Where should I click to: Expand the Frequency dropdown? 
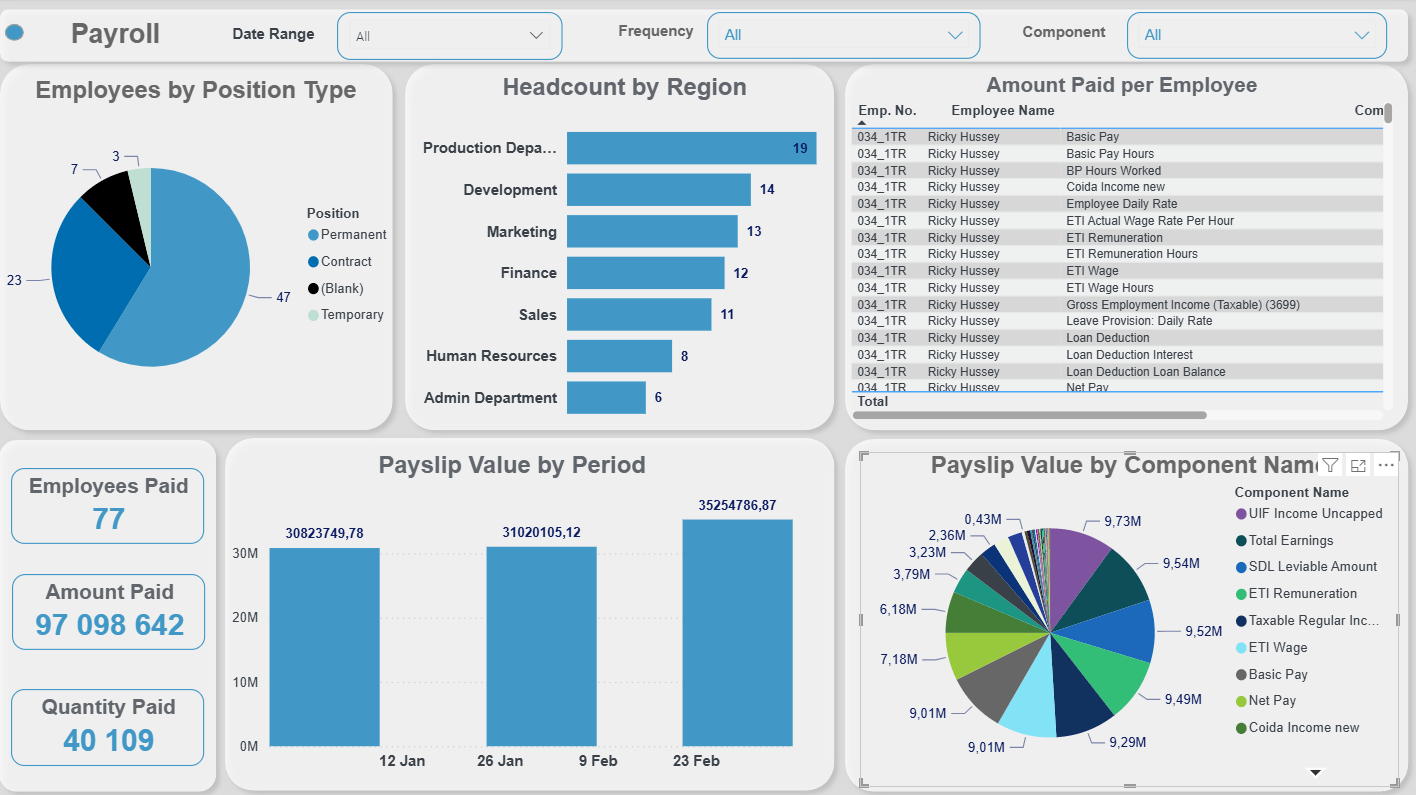(843, 36)
